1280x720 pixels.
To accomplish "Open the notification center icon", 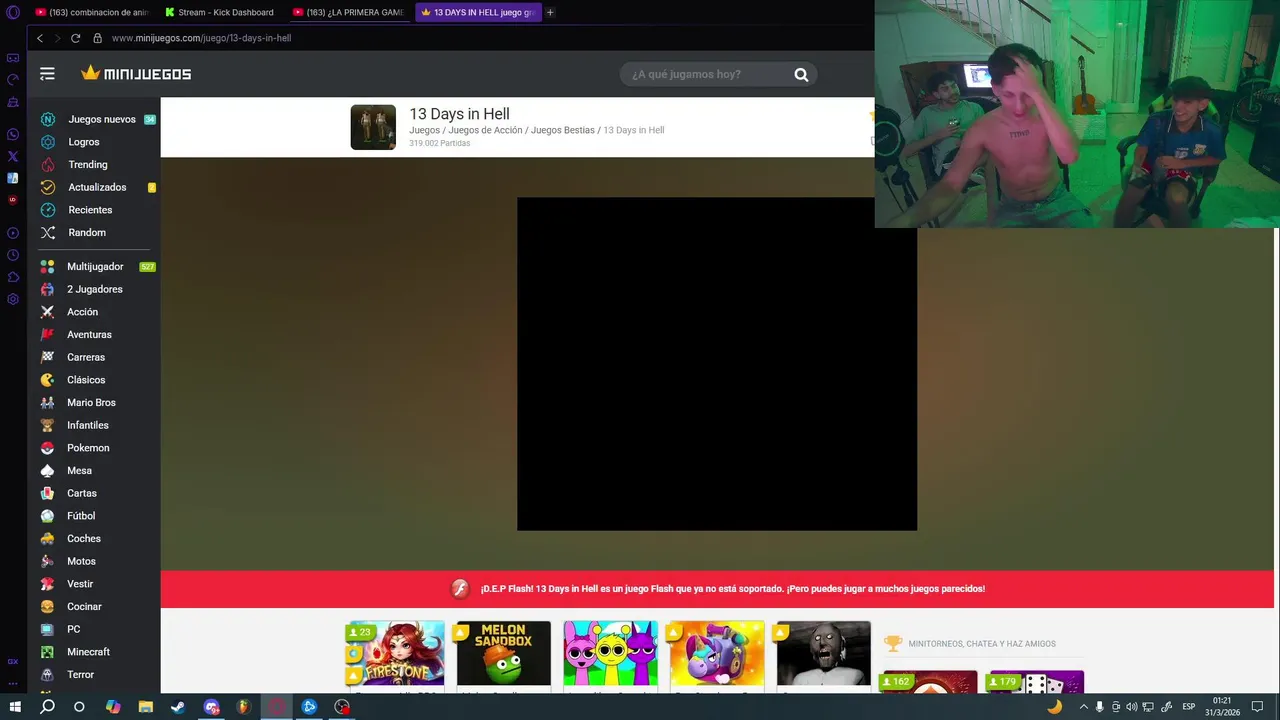I will click(x=1258, y=707).
